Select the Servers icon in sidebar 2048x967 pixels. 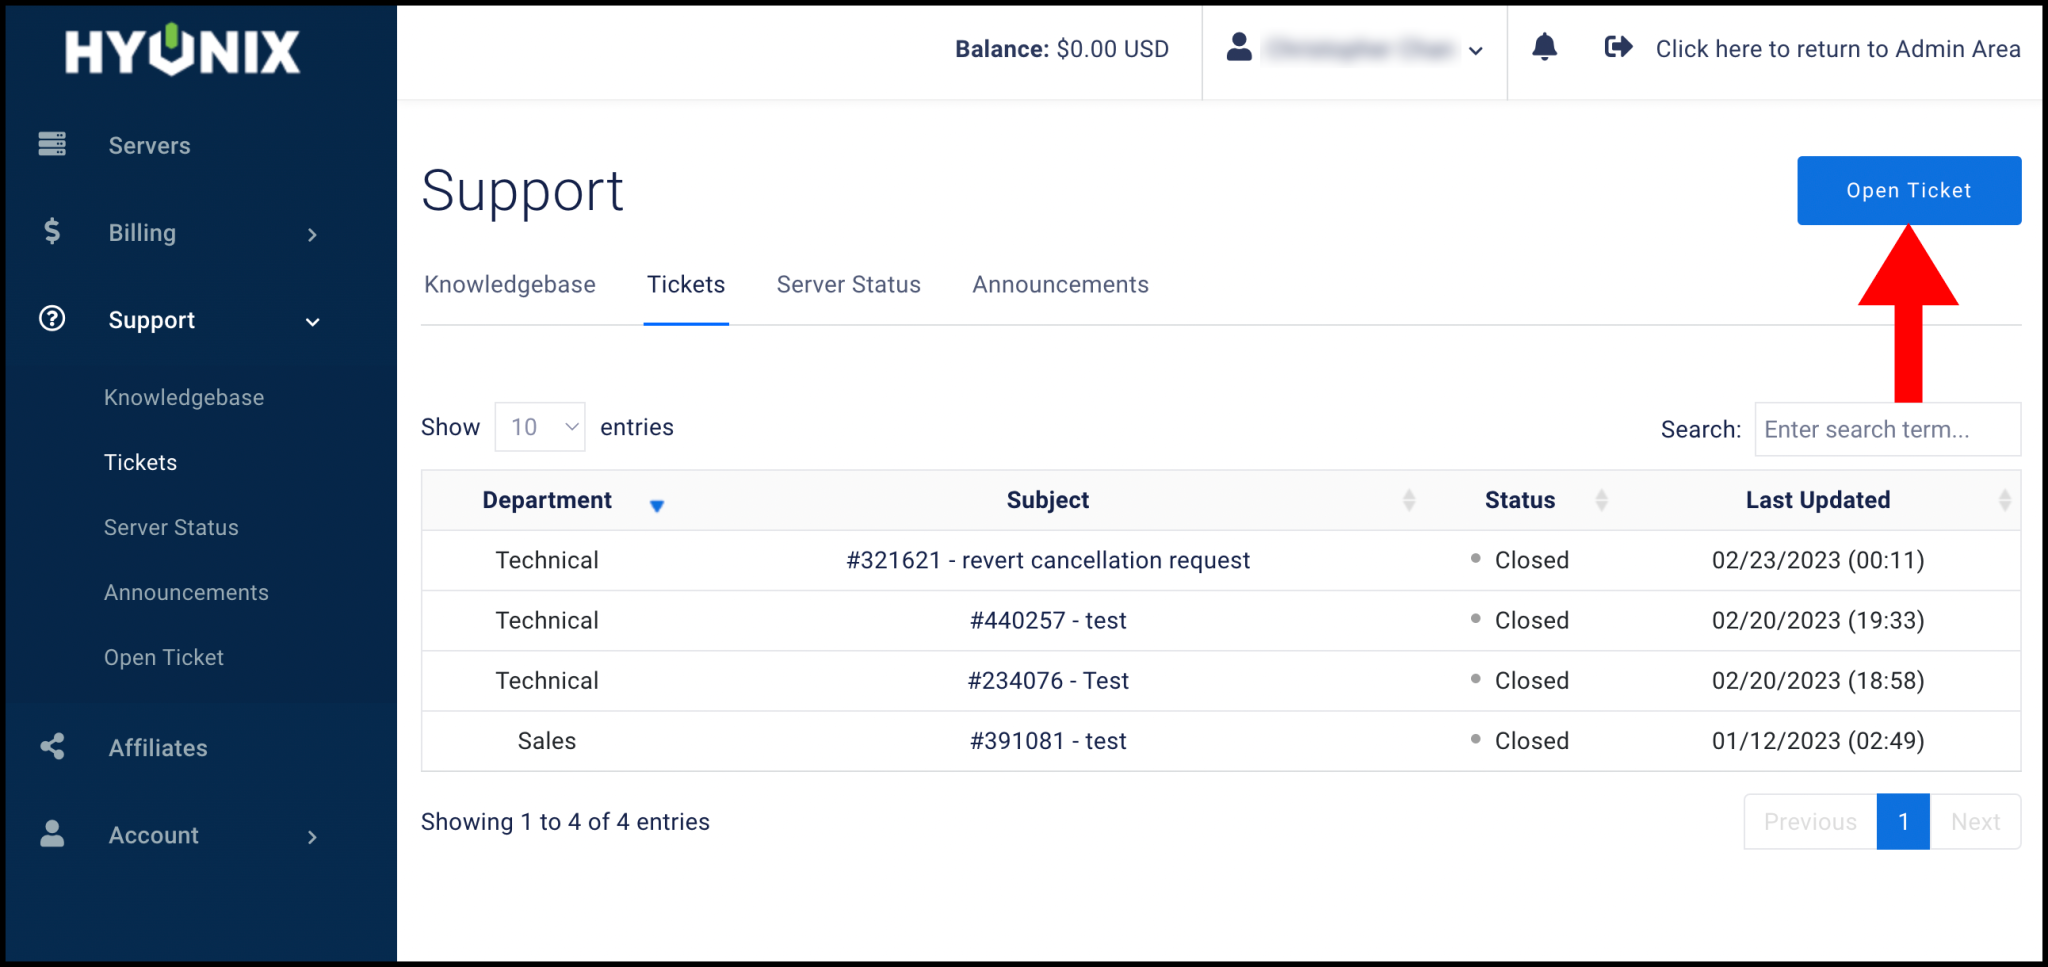pyautogui.click(x=52, y=144)
